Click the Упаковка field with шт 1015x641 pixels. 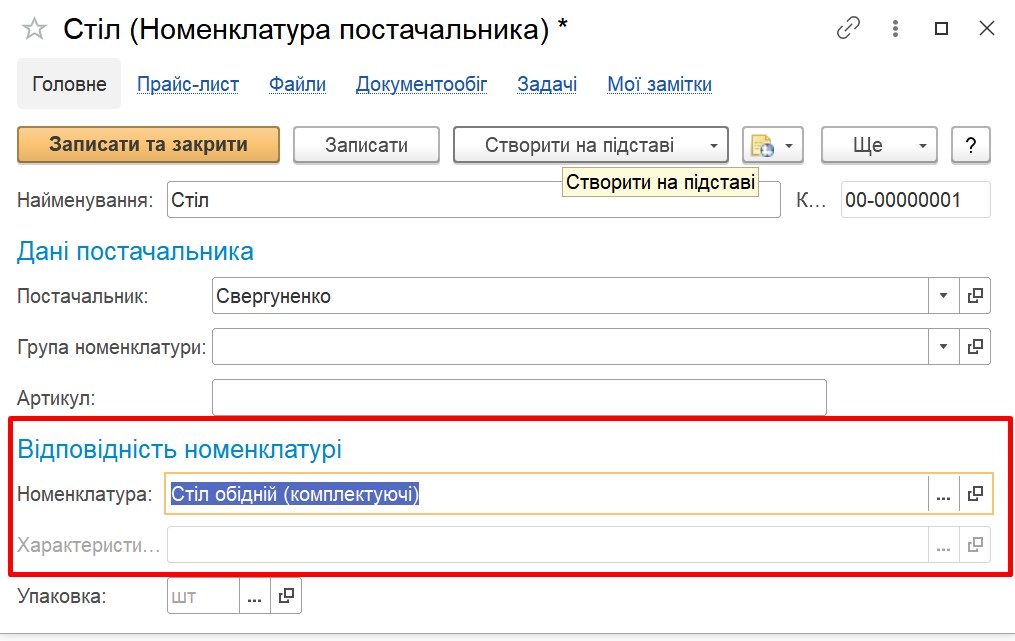pyautogui.click(x=203, y=596)
